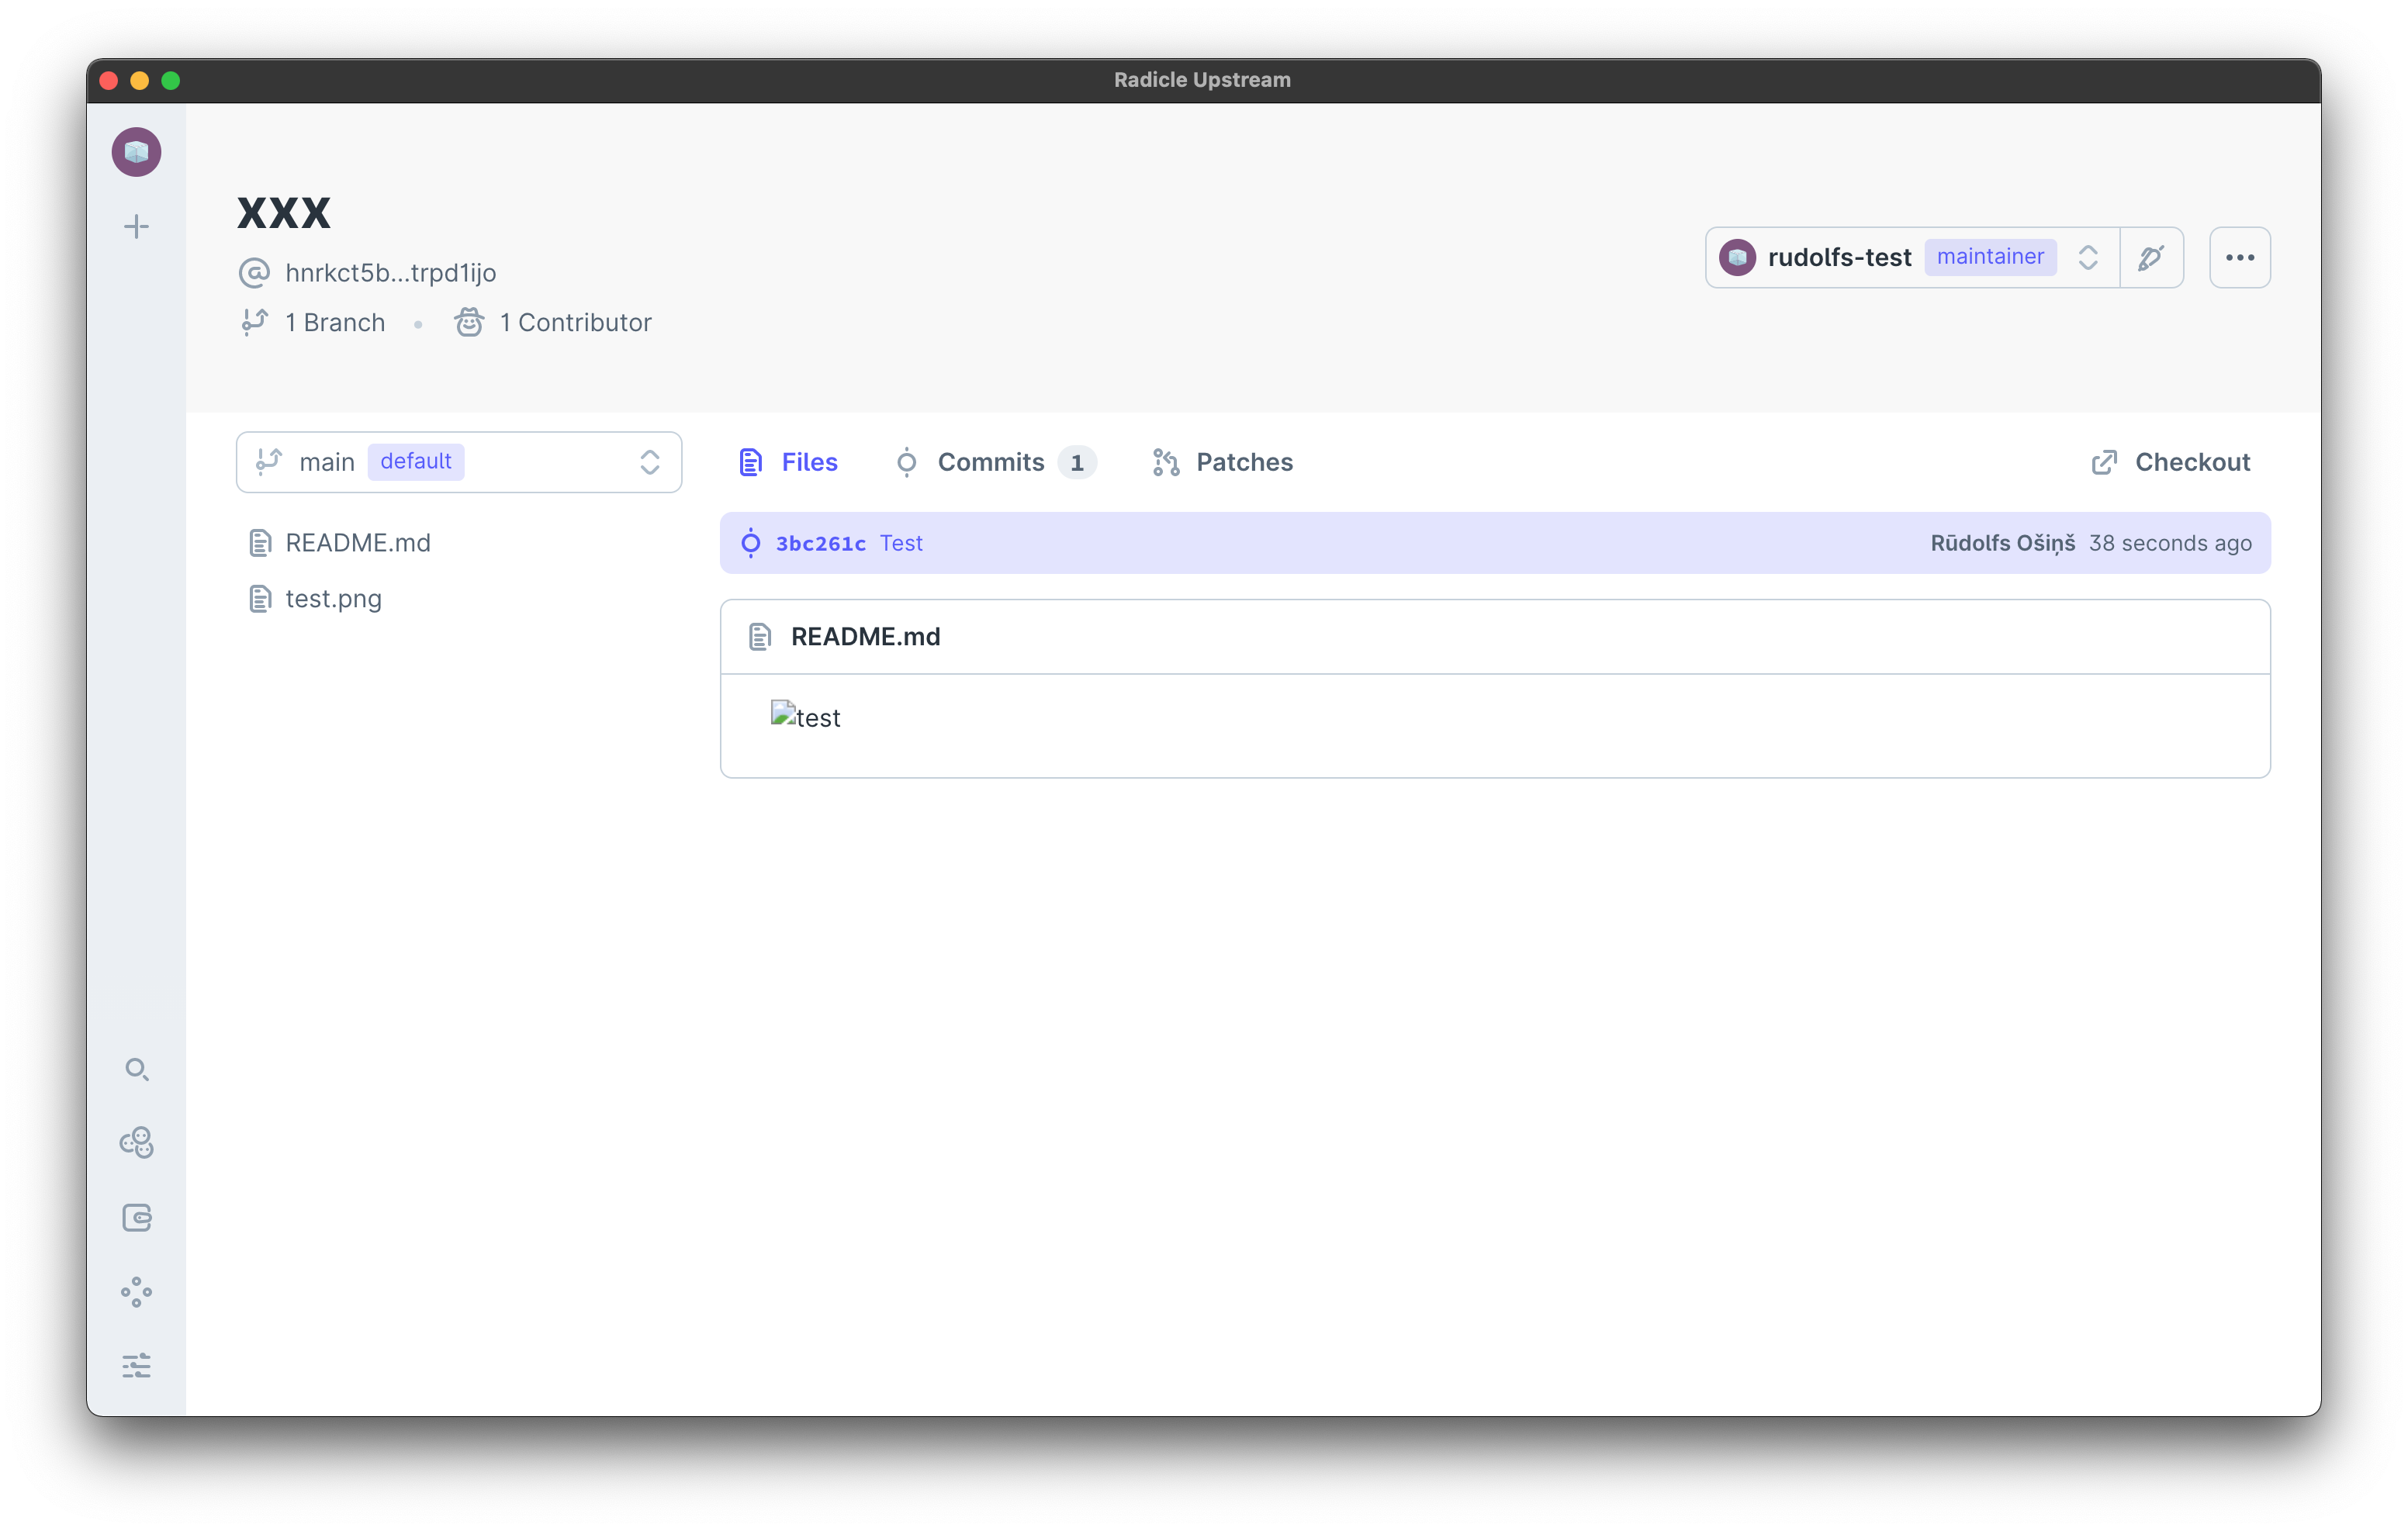Open the three-dot overflow menu
The width and height of the screenshot is (2408, 1531).
point(2240,257)
